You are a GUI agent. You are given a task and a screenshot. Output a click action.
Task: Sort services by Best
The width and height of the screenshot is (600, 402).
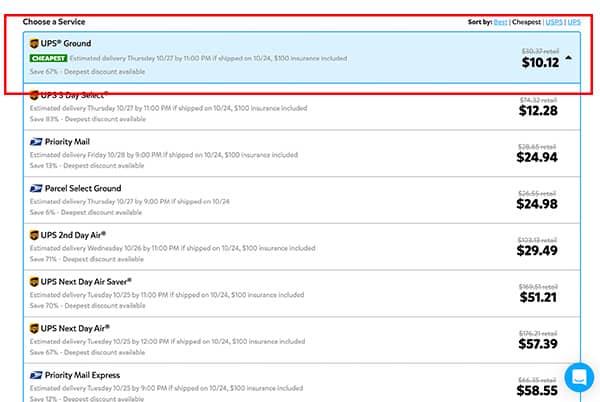coord(501,22)
